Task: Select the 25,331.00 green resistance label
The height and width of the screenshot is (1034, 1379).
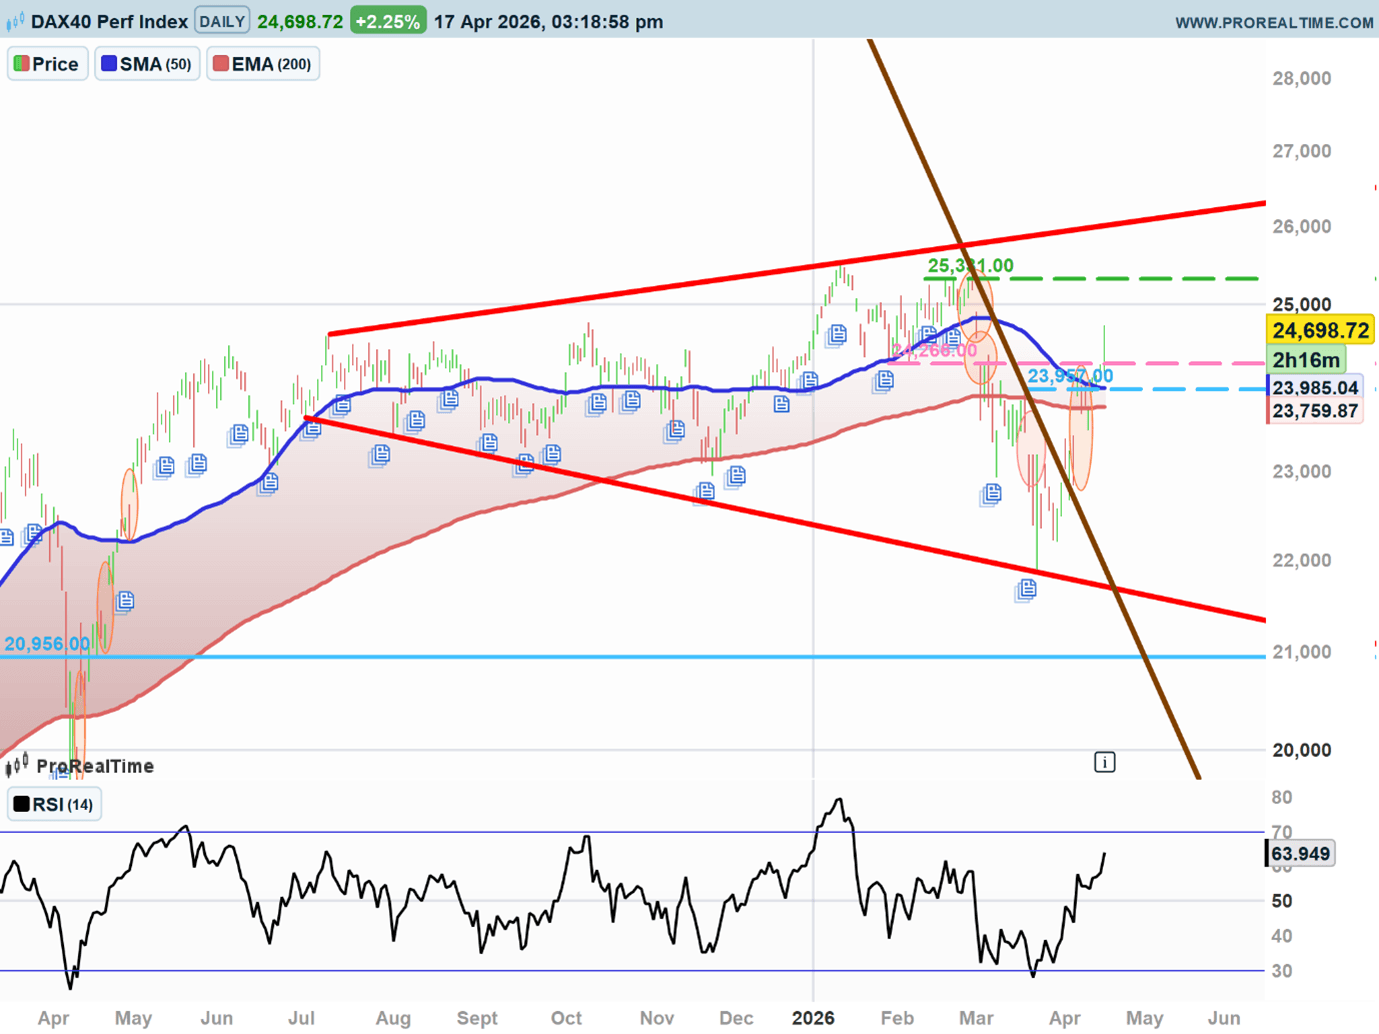Action: point(969,266)
